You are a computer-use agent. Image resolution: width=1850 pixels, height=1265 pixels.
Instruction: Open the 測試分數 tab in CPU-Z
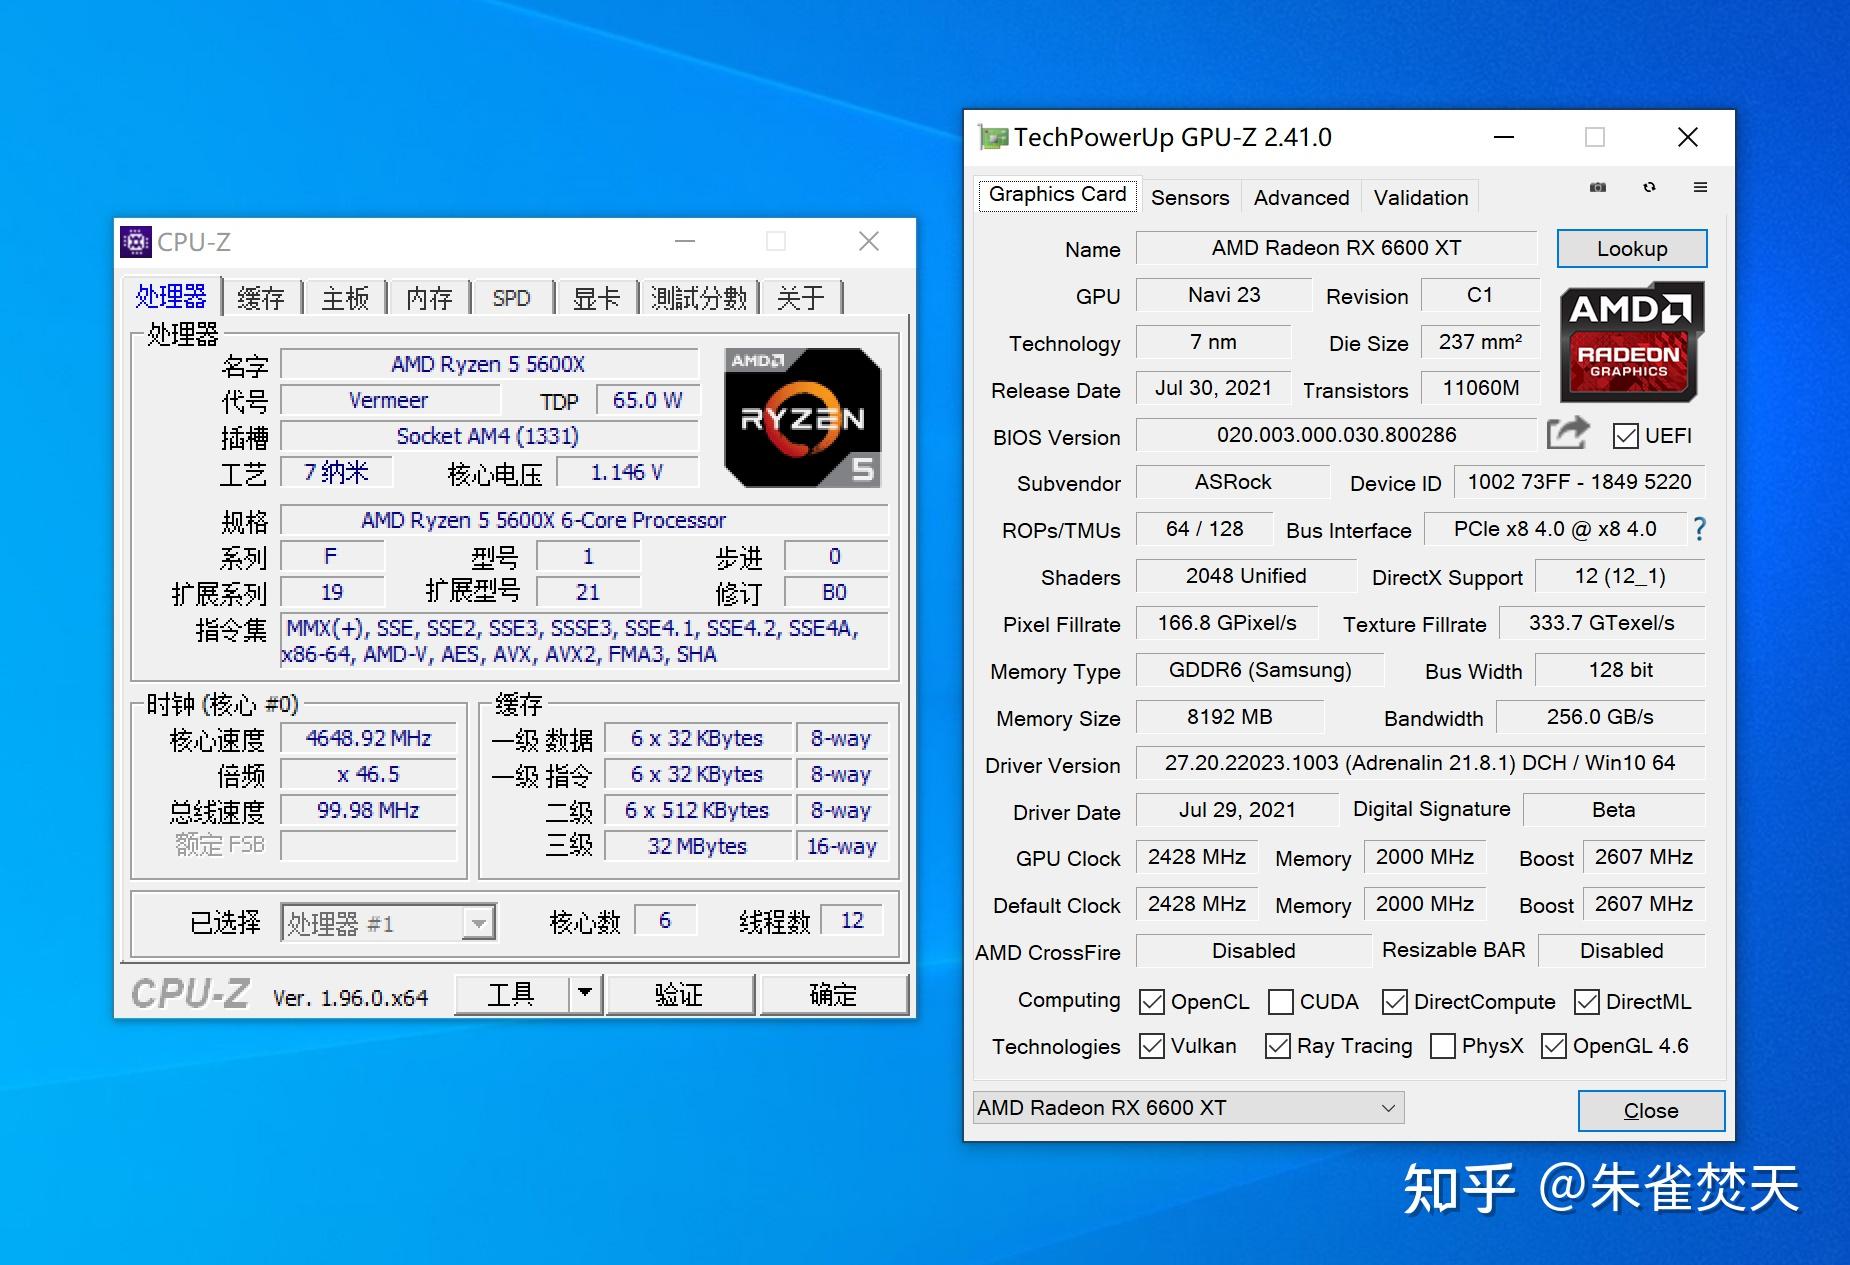(x=699, y=298)
